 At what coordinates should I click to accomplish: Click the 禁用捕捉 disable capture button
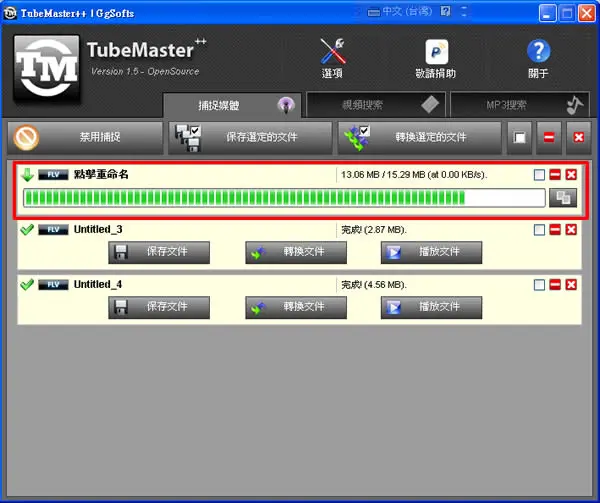pos(85,138)
